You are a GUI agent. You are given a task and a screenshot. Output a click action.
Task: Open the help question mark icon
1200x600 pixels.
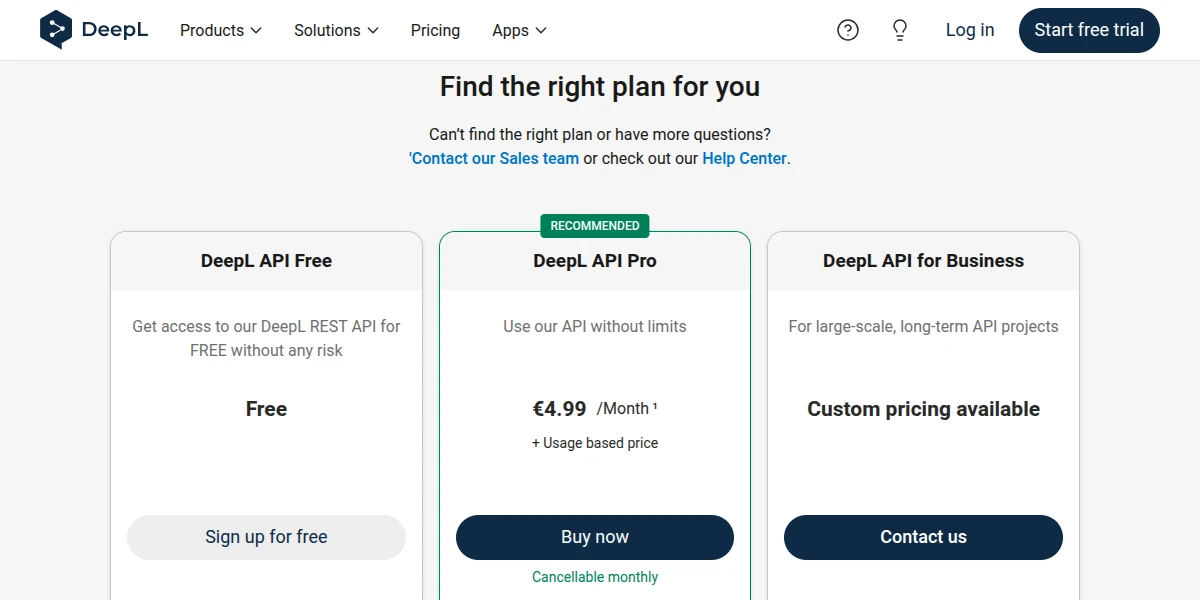848,30
